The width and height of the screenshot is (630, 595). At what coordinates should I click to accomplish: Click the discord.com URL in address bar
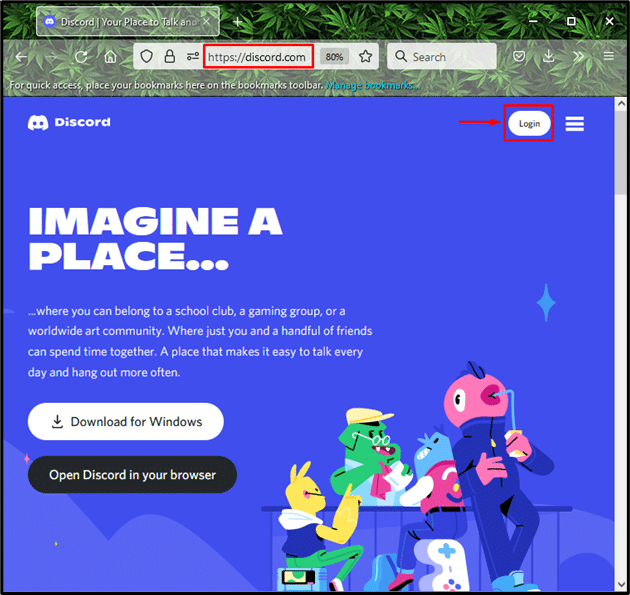pyautogui.click(x=257, y=57)
